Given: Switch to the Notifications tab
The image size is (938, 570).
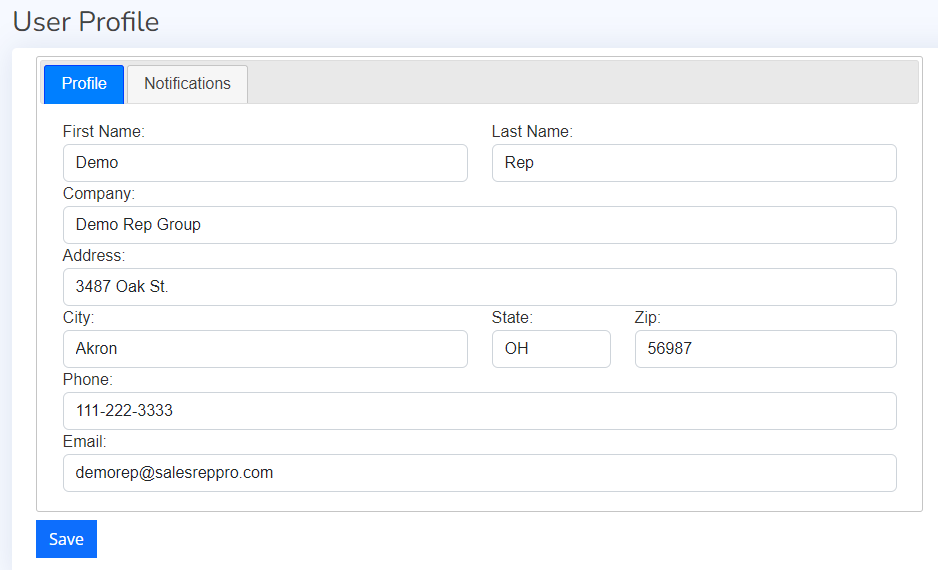Looking at the screenshot, I should coord(187,84).
